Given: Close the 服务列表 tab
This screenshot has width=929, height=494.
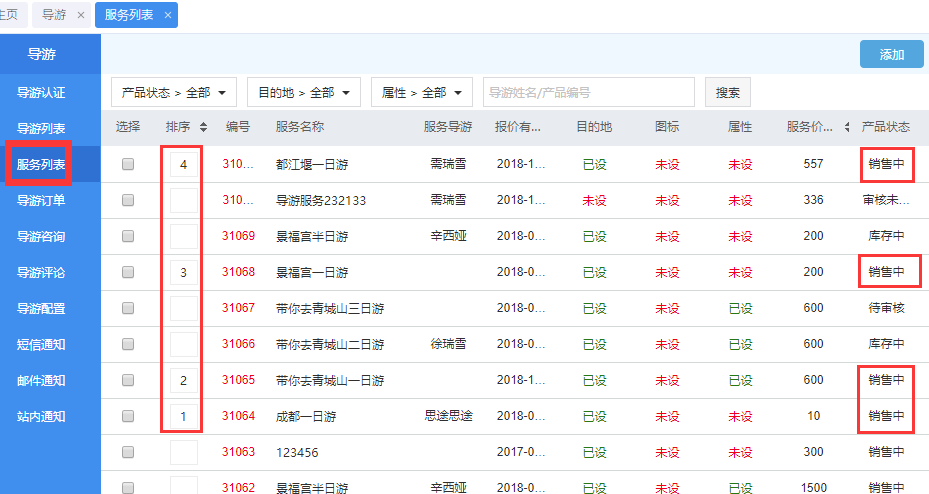Looking at the screenshot, I should pos(168,15).
